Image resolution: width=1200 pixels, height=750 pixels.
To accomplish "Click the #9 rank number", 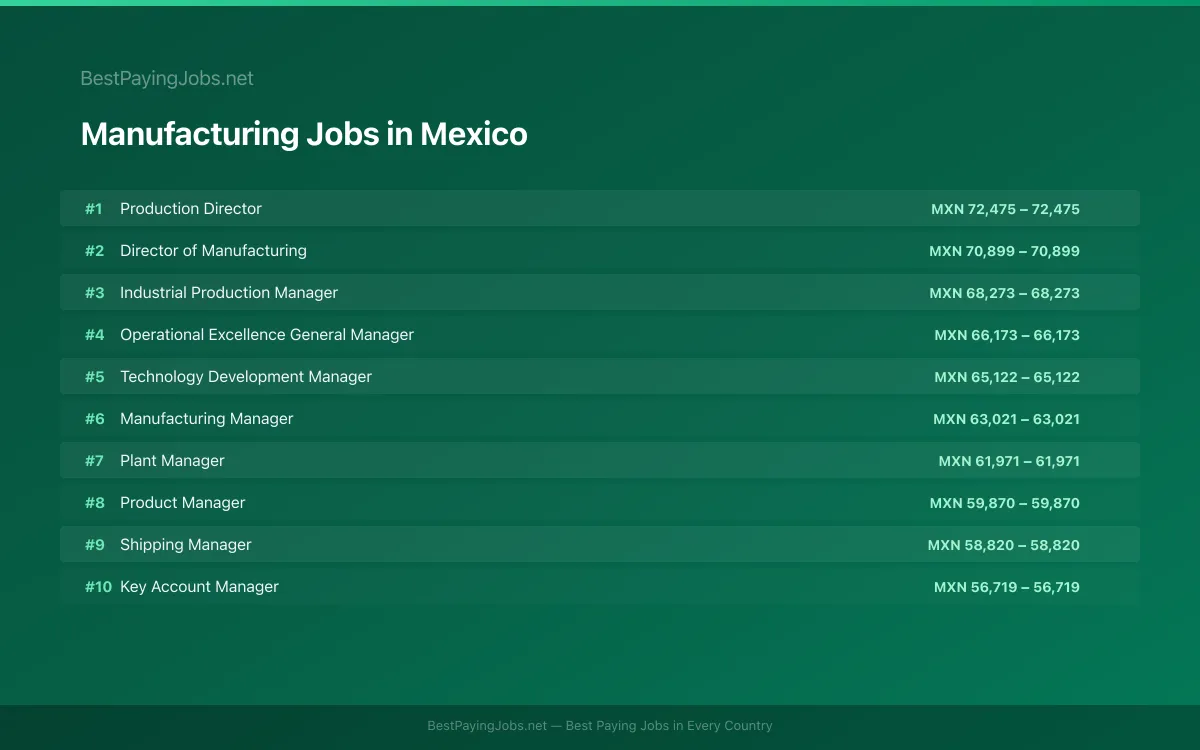I will pos(94,545).
